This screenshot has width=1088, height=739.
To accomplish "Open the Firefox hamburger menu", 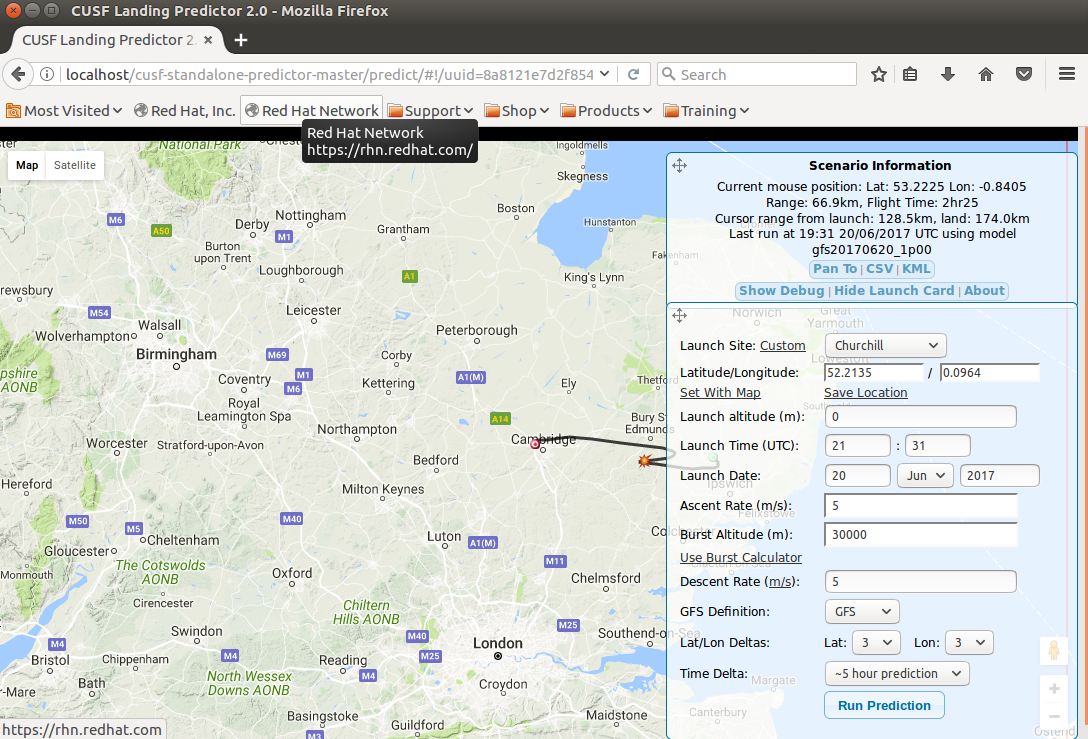I will coord(1066,75).
